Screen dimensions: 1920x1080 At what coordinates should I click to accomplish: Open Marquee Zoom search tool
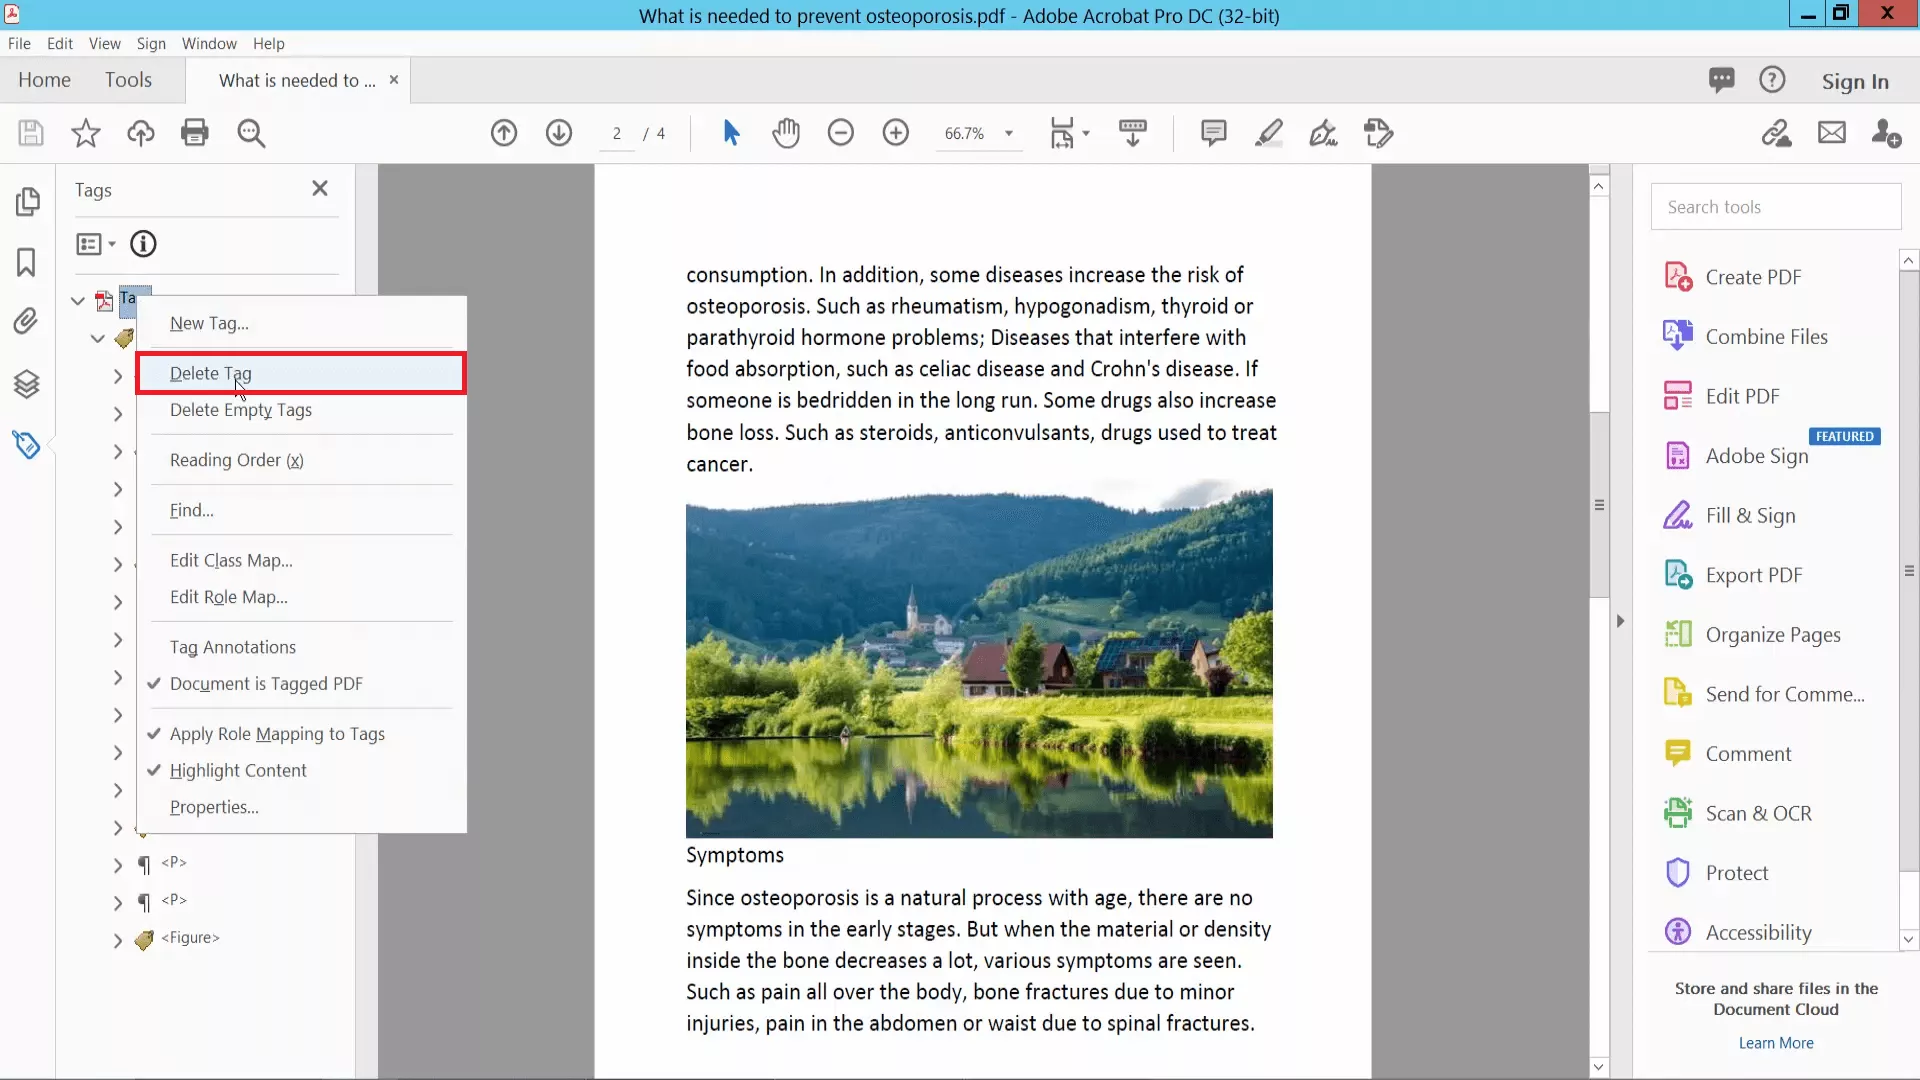[x=252, y=133]
